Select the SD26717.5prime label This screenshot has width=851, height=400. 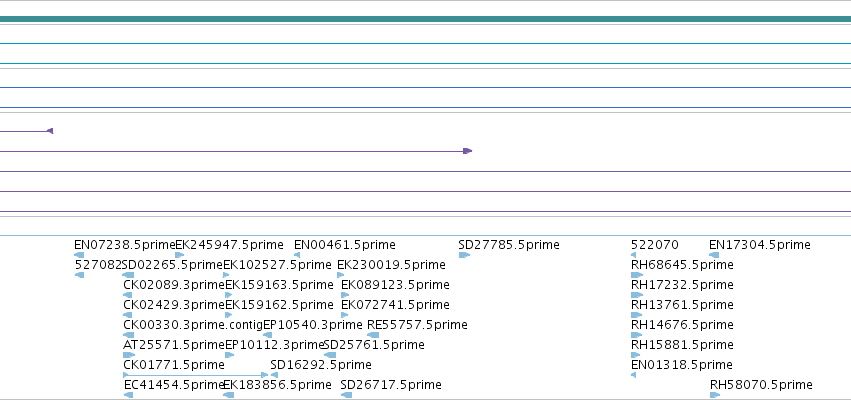(391, 385)
